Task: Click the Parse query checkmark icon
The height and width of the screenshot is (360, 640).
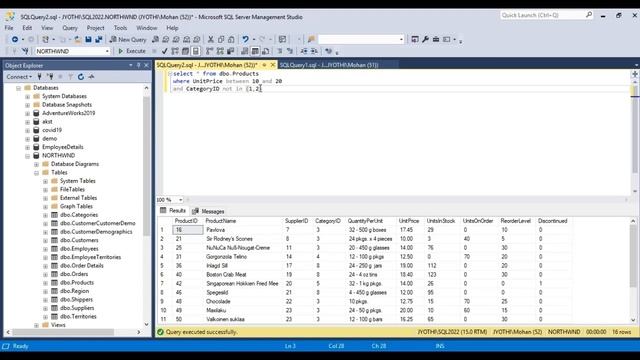Action: [164, 51]
